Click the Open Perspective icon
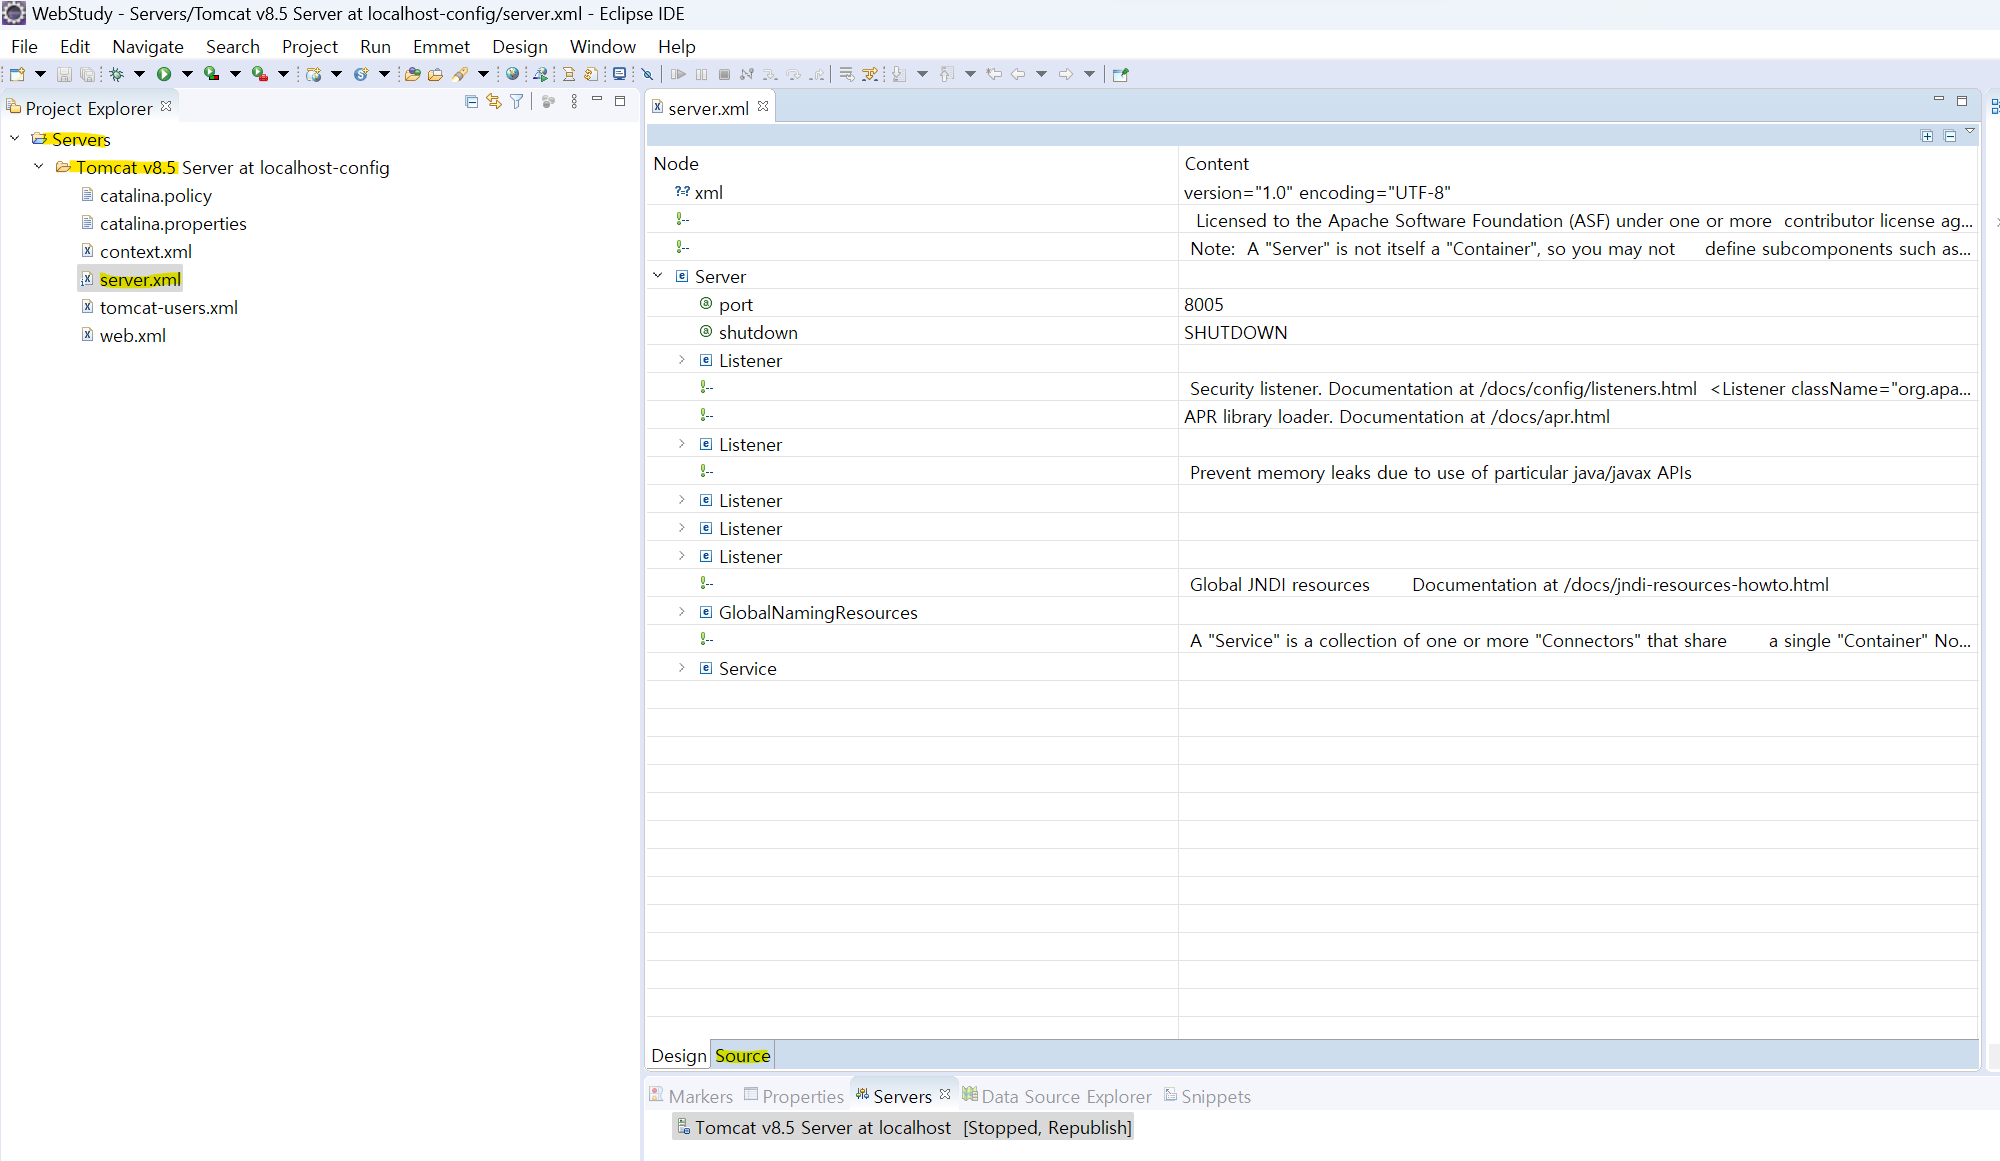2000x1161 pixels. pos(1121,74)
